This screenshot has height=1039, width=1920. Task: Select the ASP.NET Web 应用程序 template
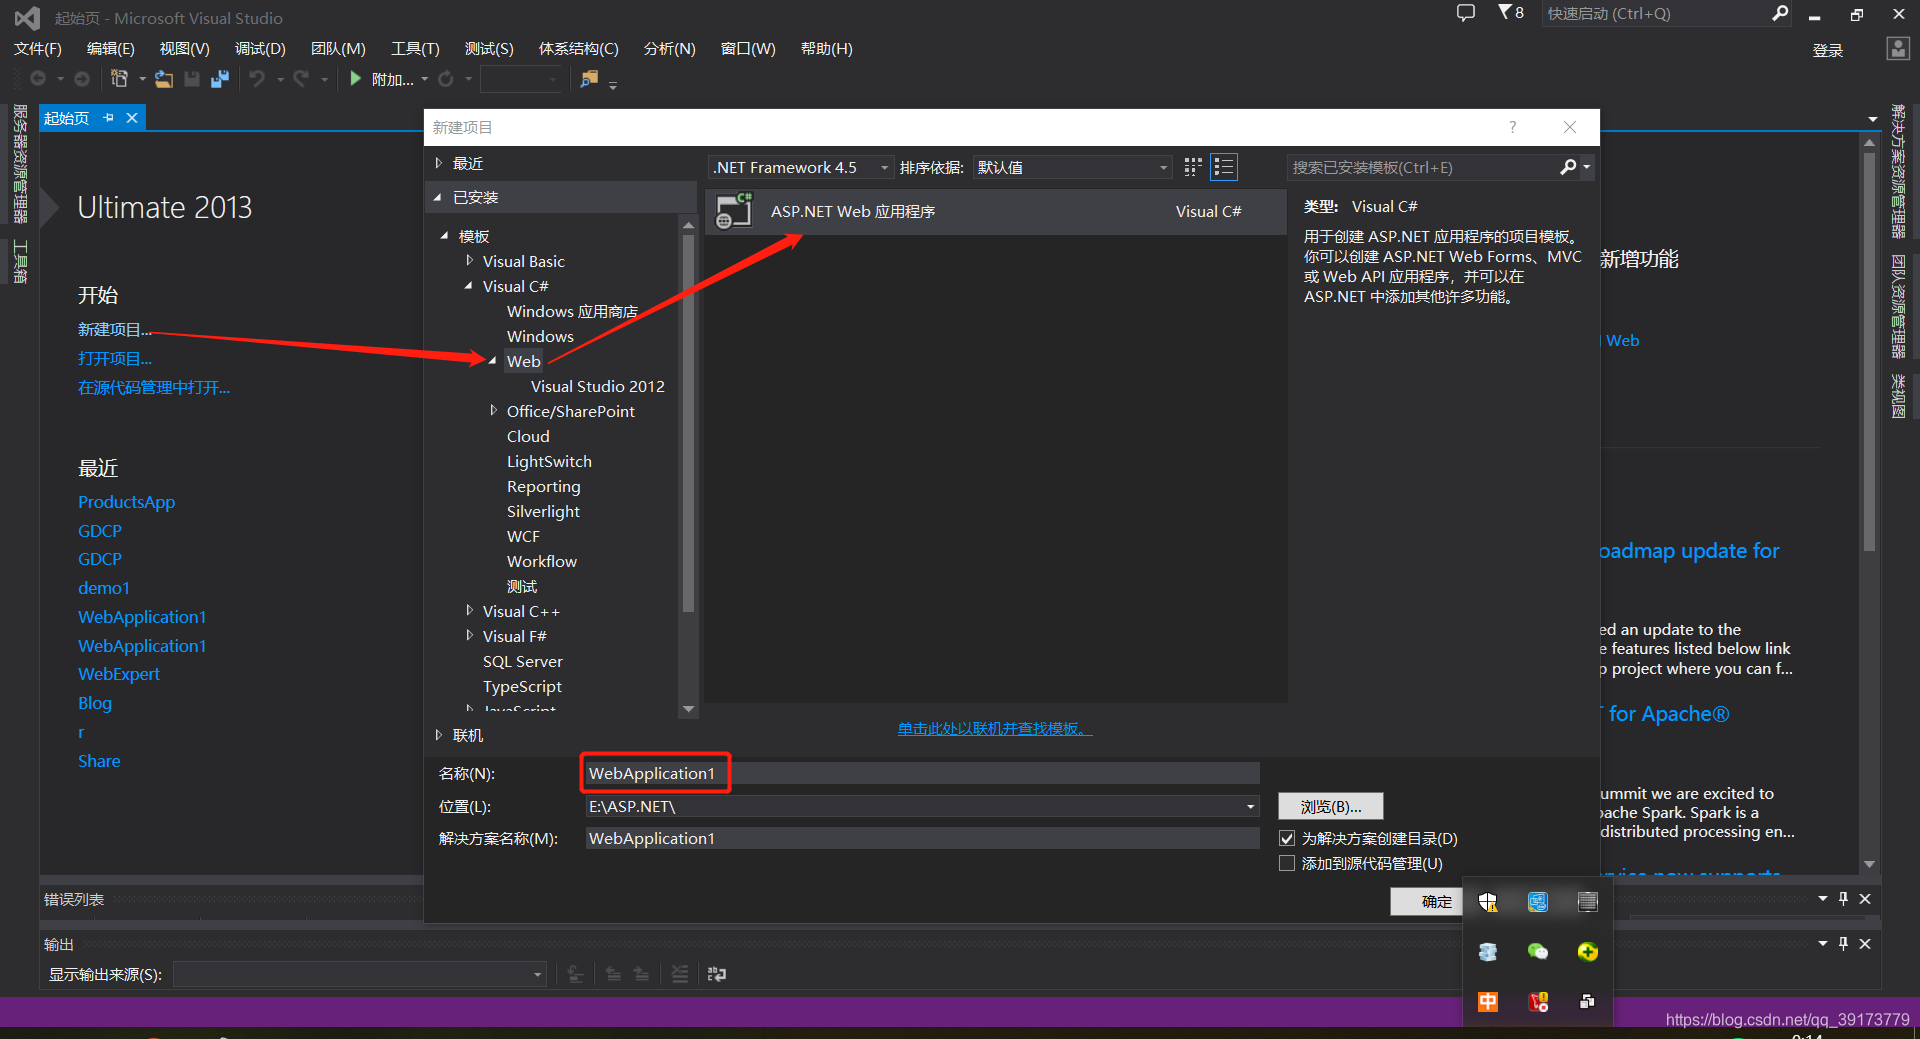(x=996, y=211)
